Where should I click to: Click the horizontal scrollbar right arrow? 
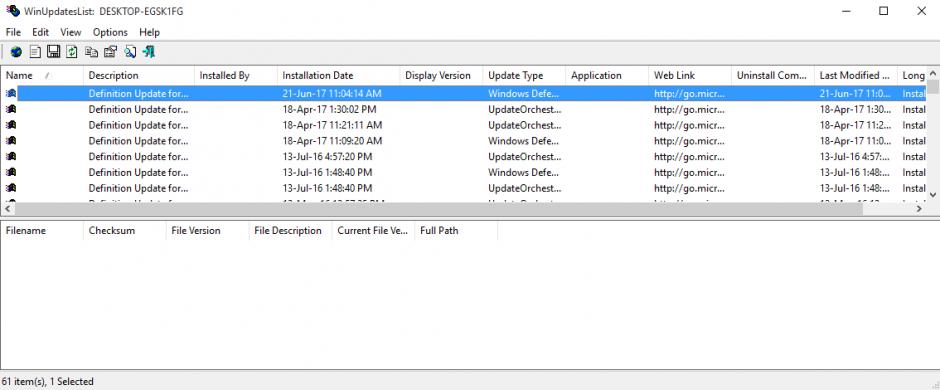[919, 208]
